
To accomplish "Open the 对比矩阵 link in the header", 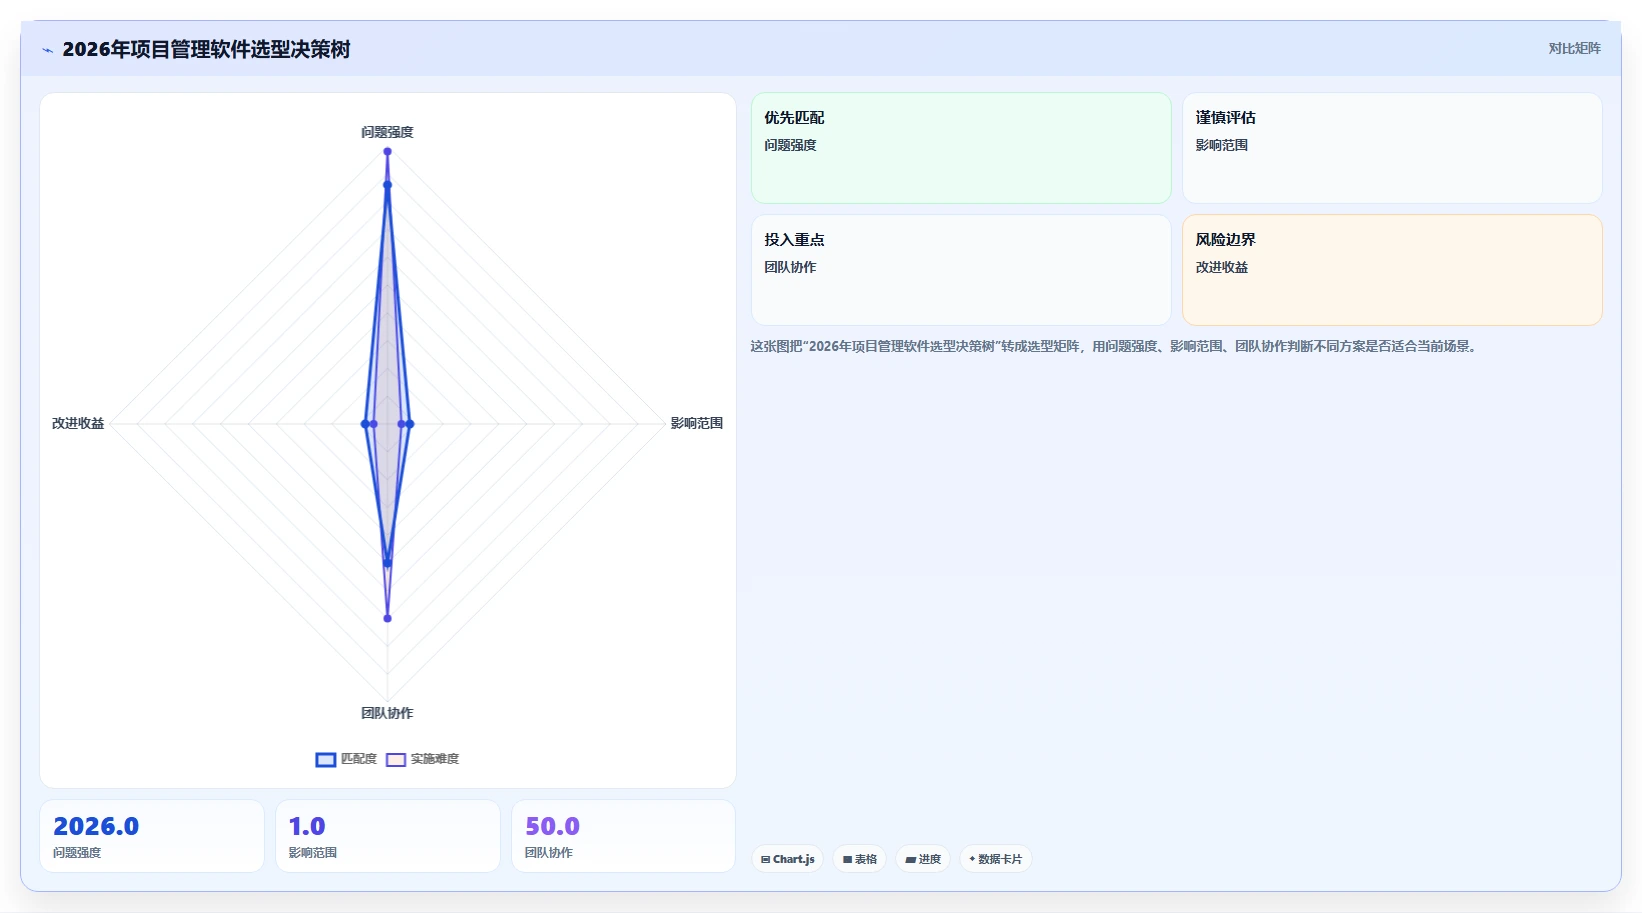I will click(1574, 48).
